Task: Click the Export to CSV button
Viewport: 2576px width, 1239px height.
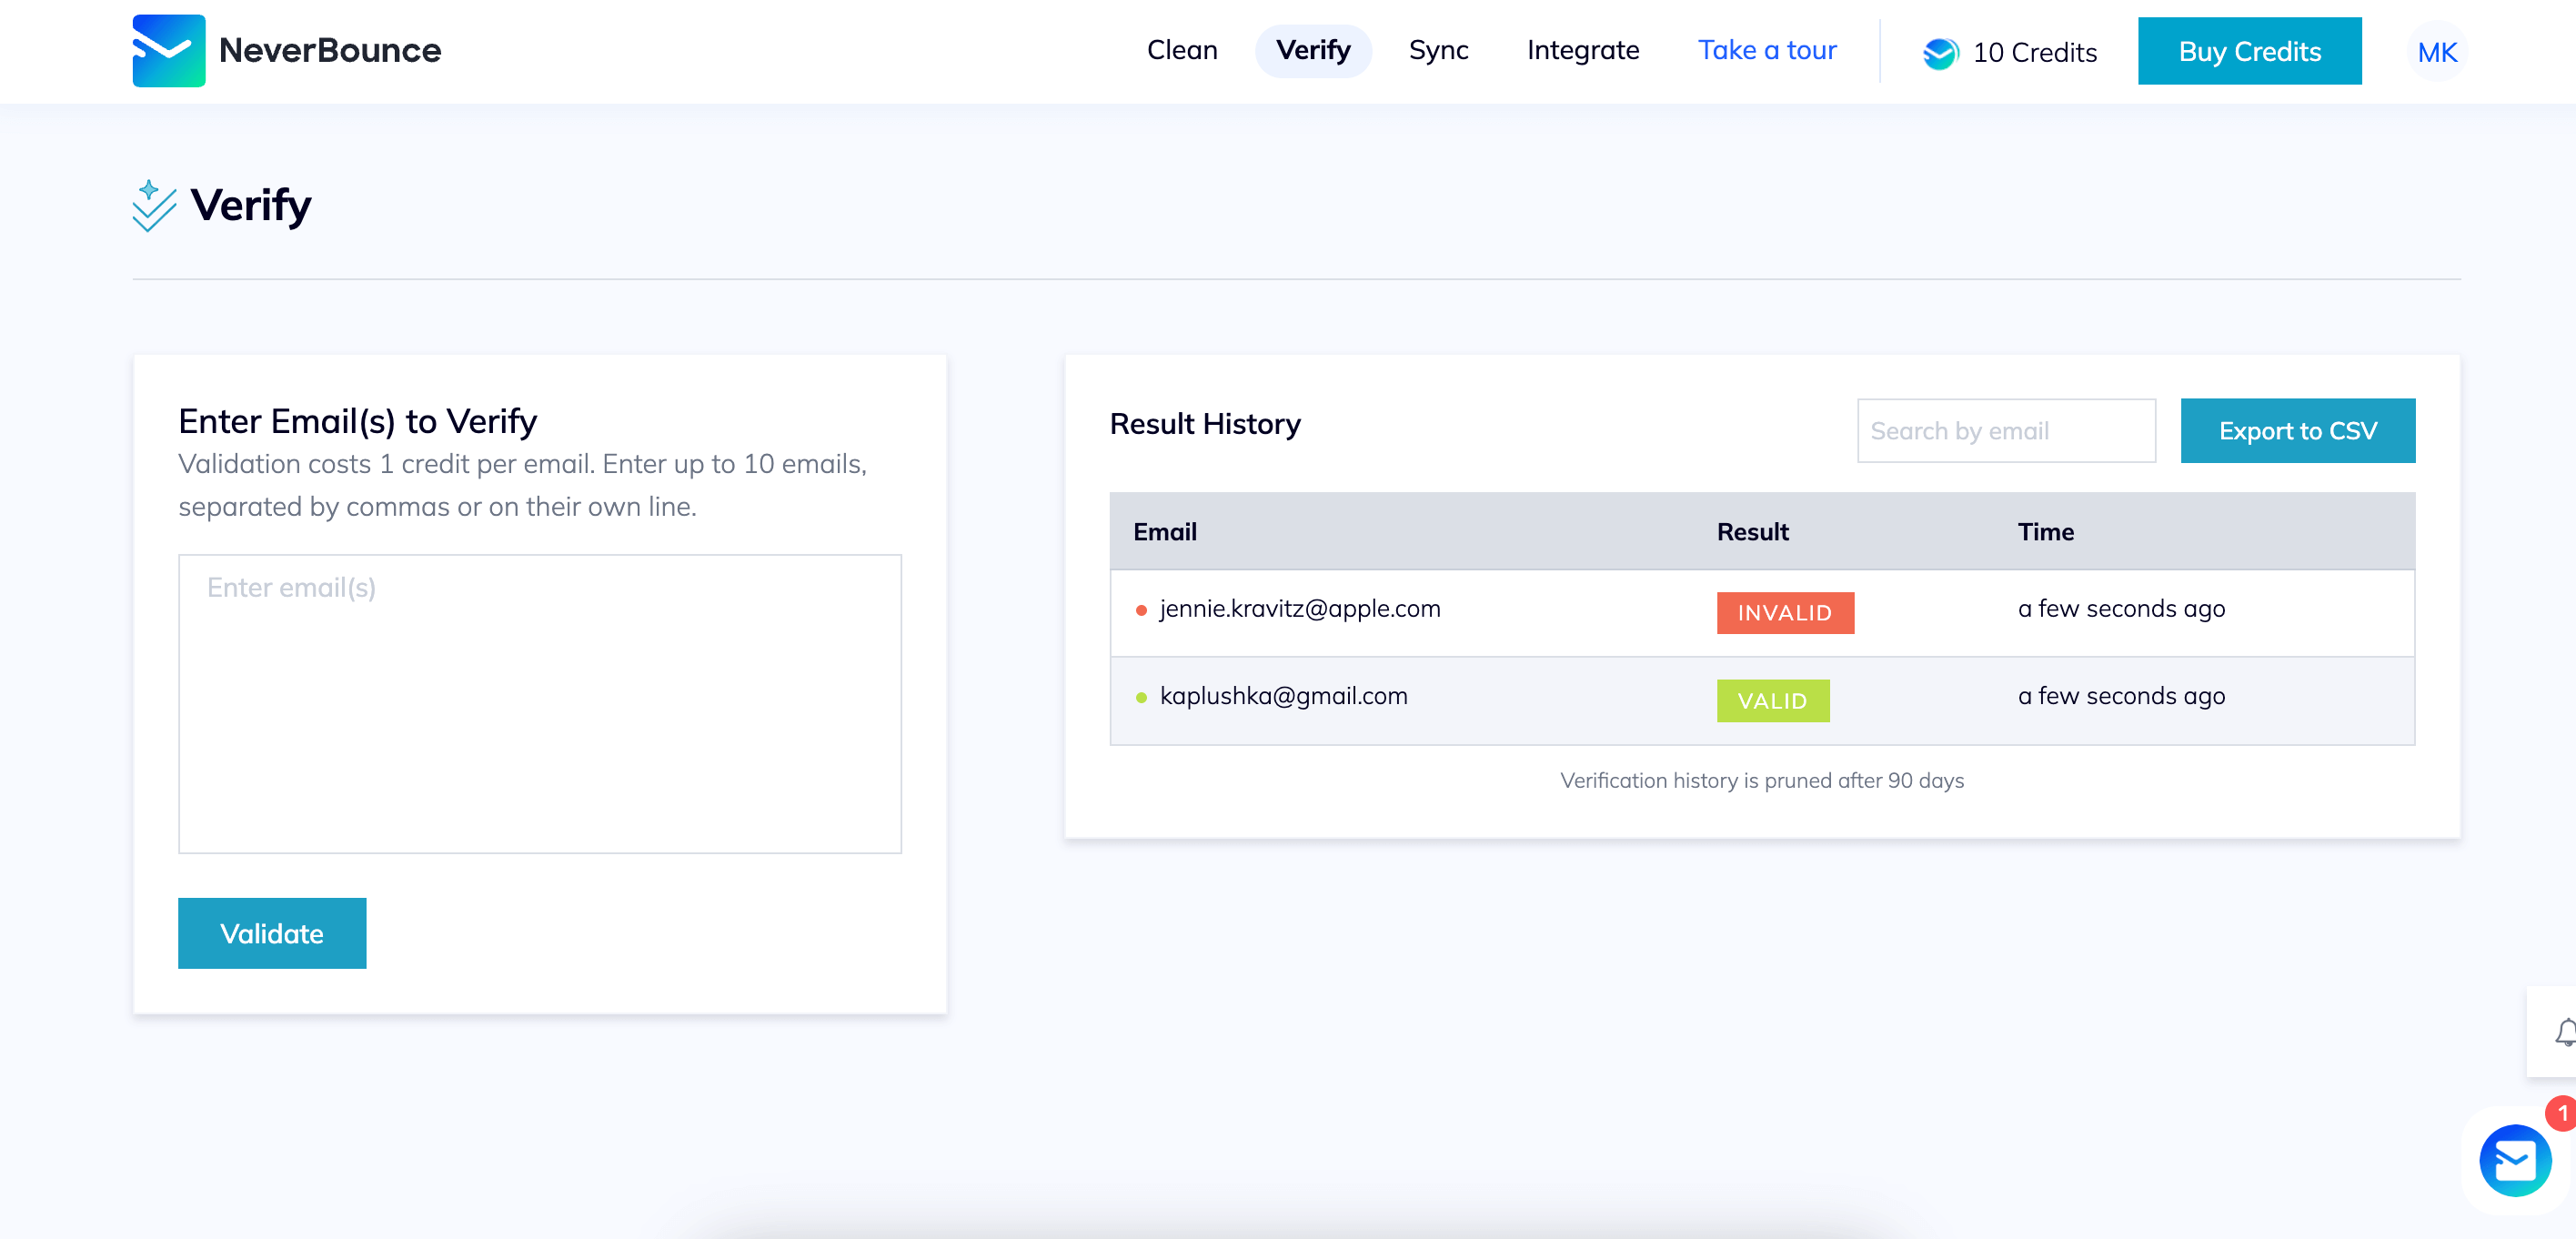Action: (2299, 430)
